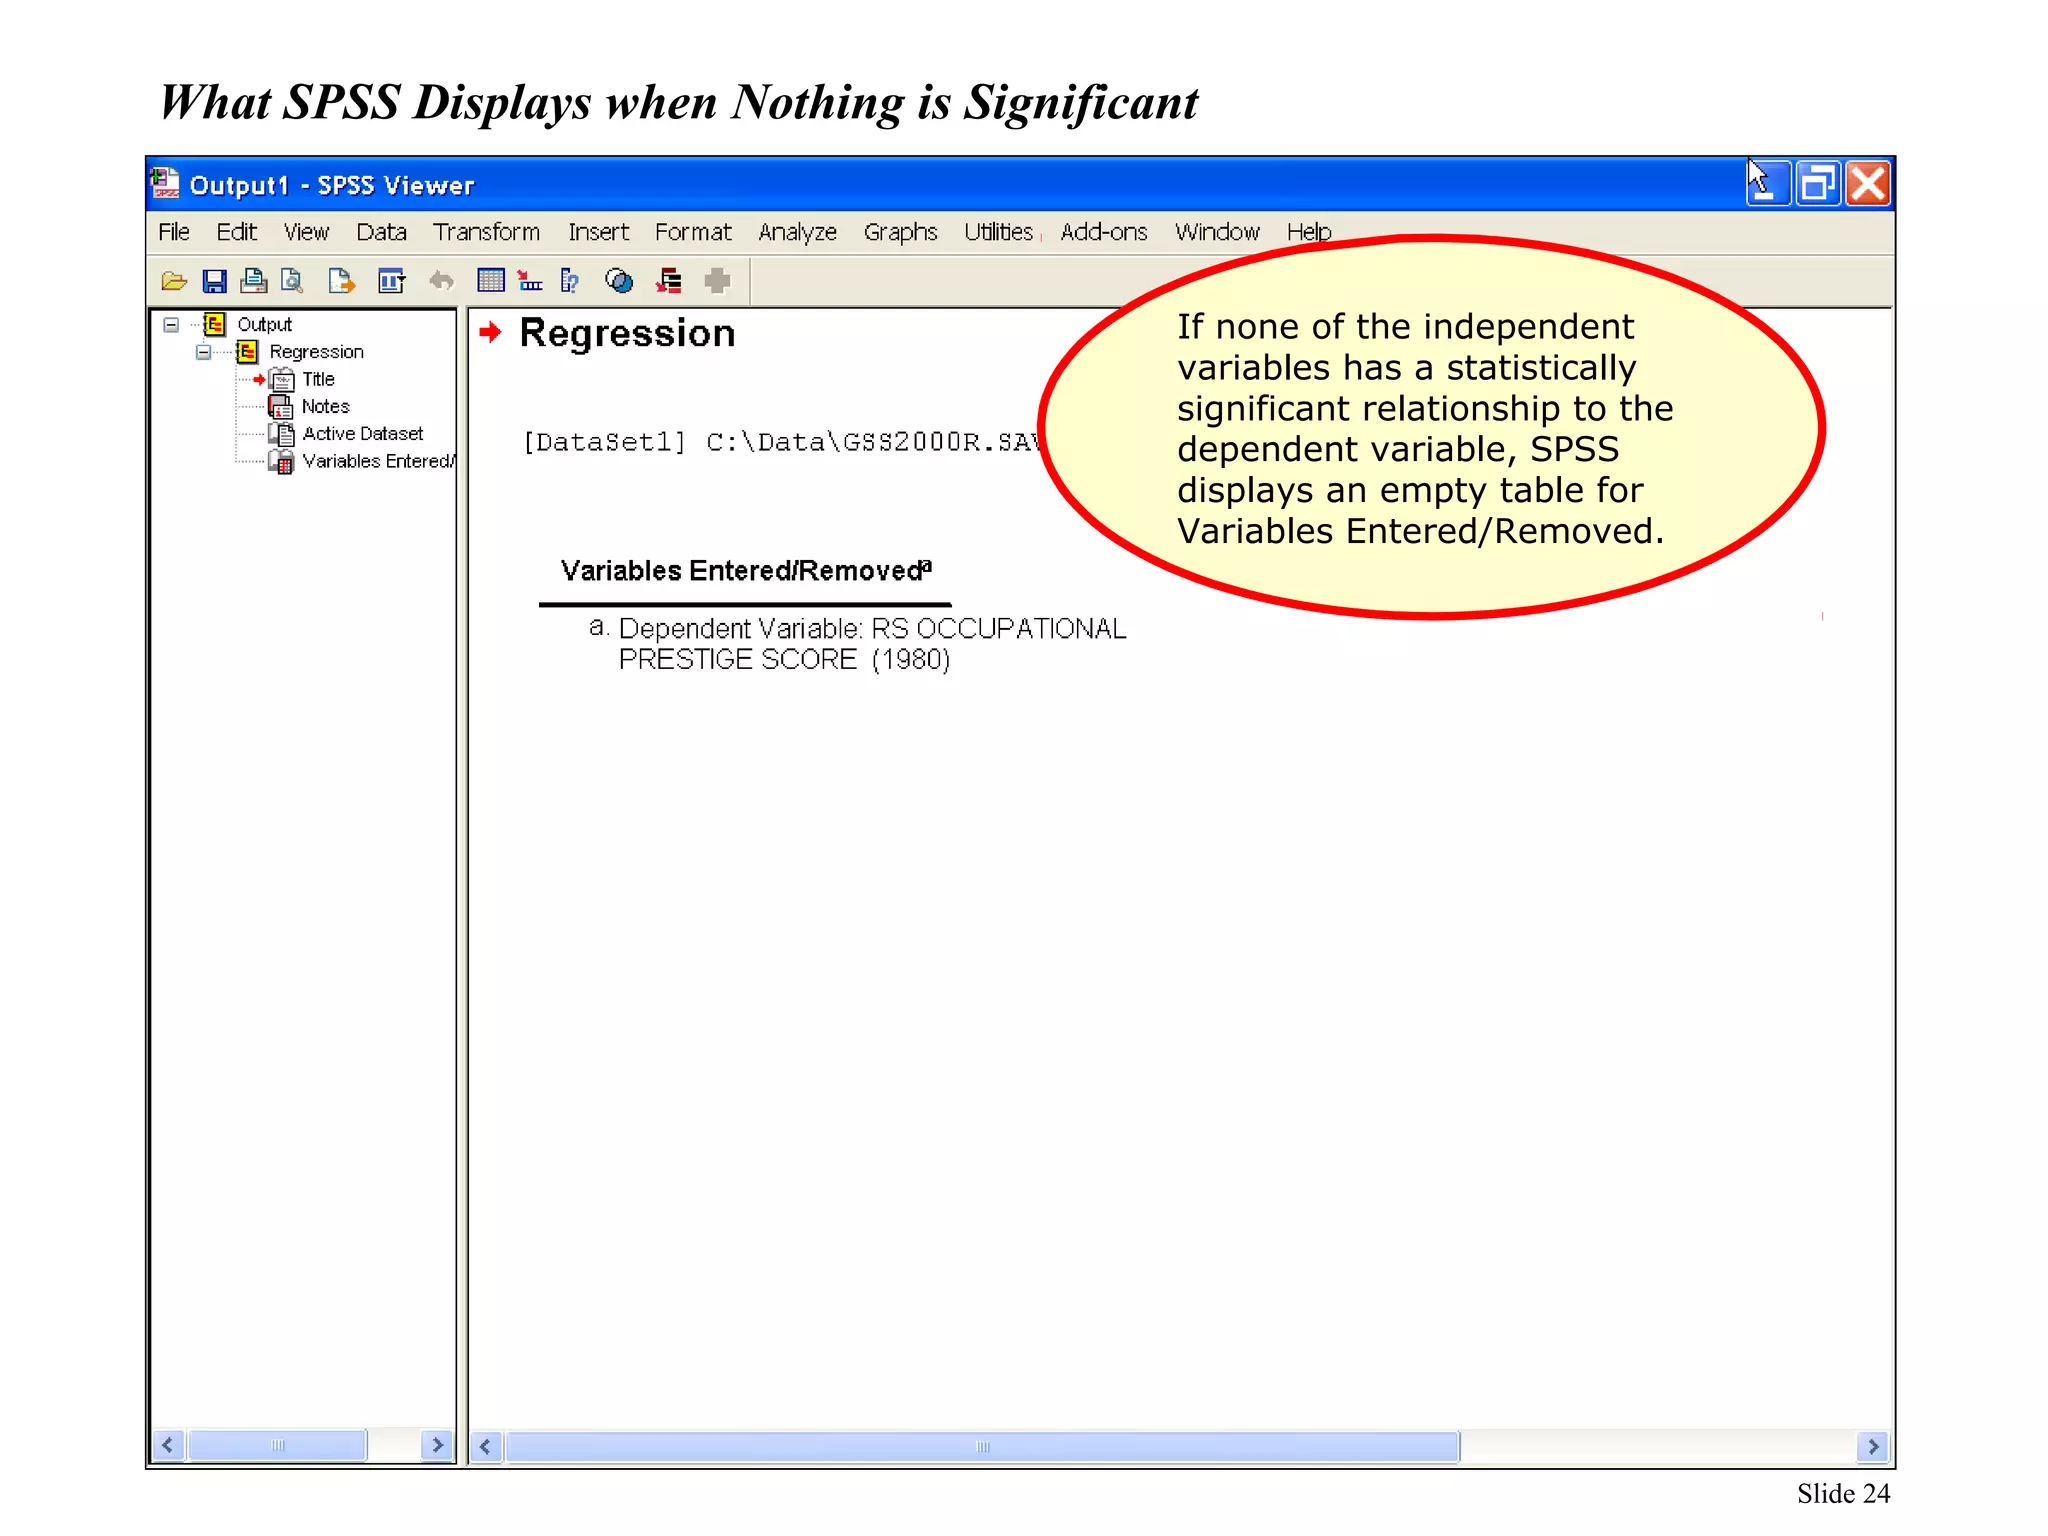This screenshot has height=1536, width=2048.
Task: Click output pane scroll right arrow
Action: [x=1873, y=1446]
